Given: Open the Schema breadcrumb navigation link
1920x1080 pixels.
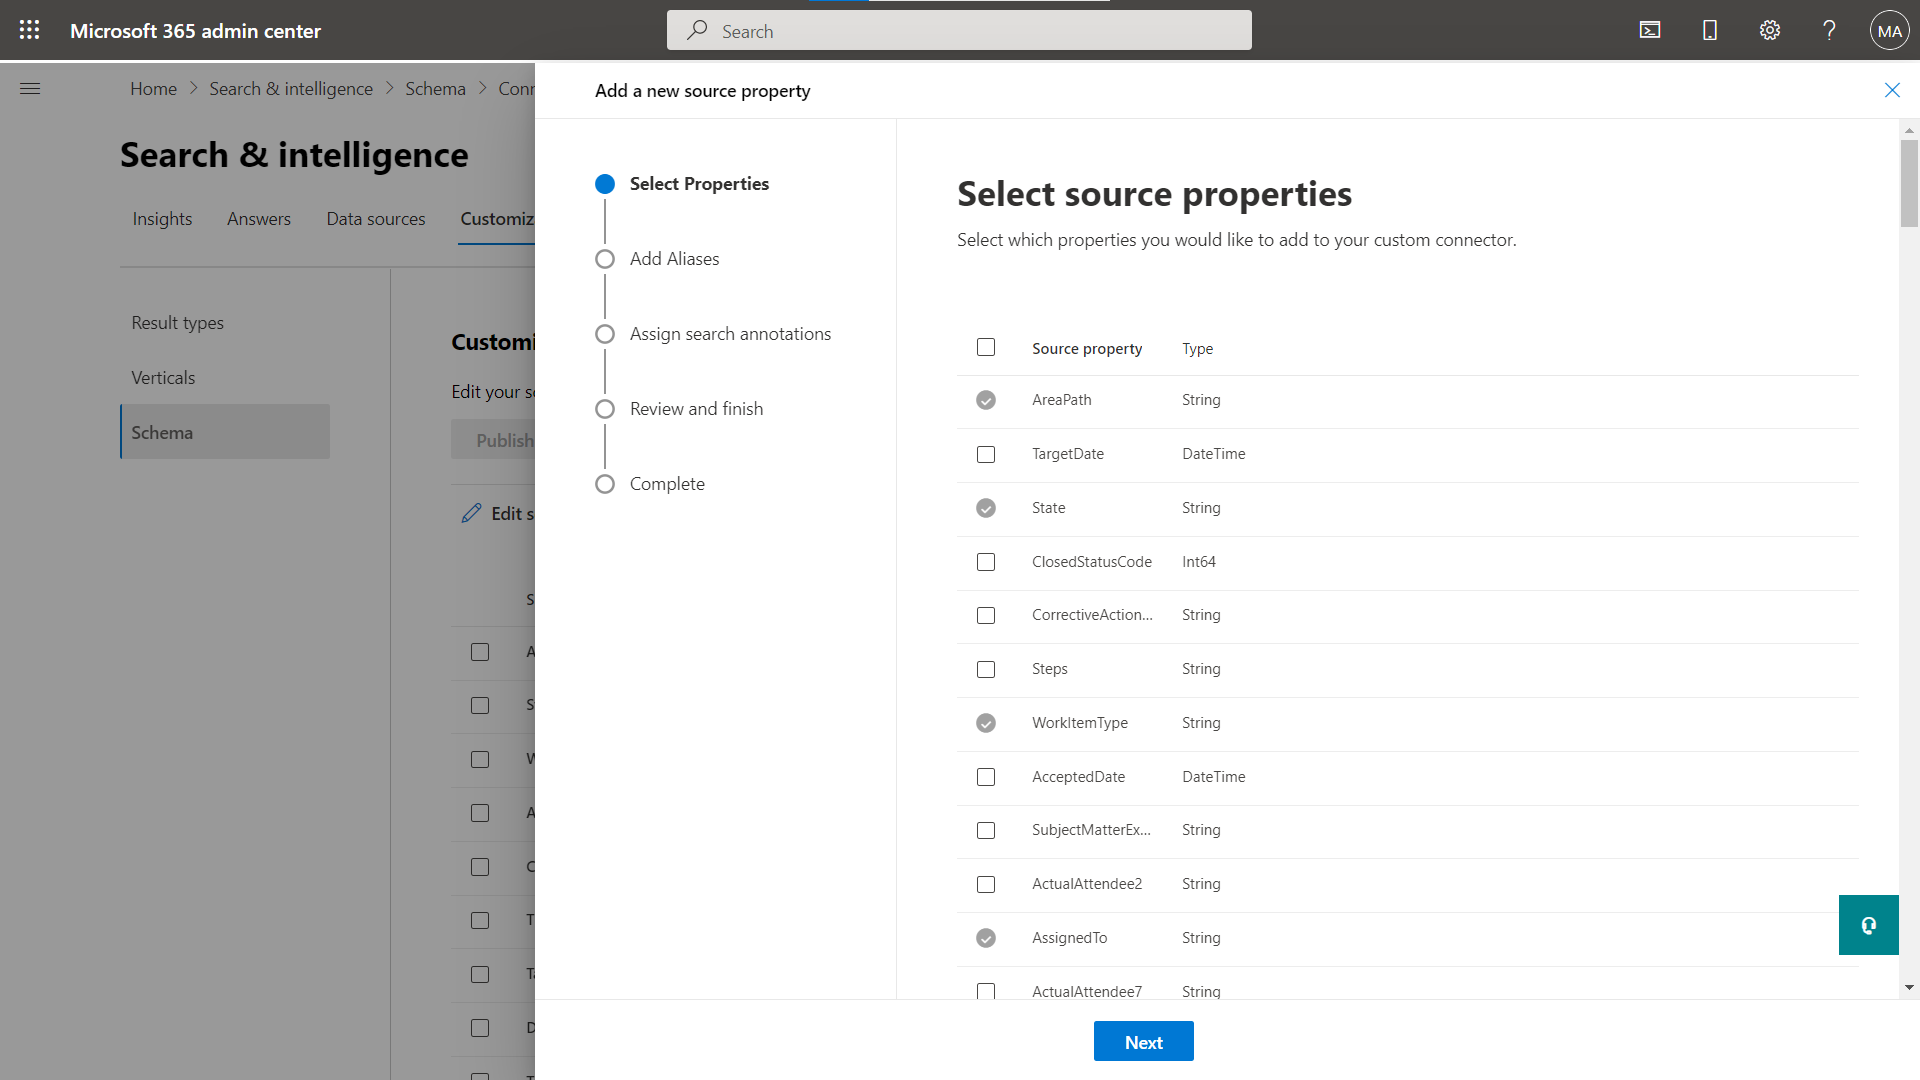Looking at the screenshot, I should 435,87.
